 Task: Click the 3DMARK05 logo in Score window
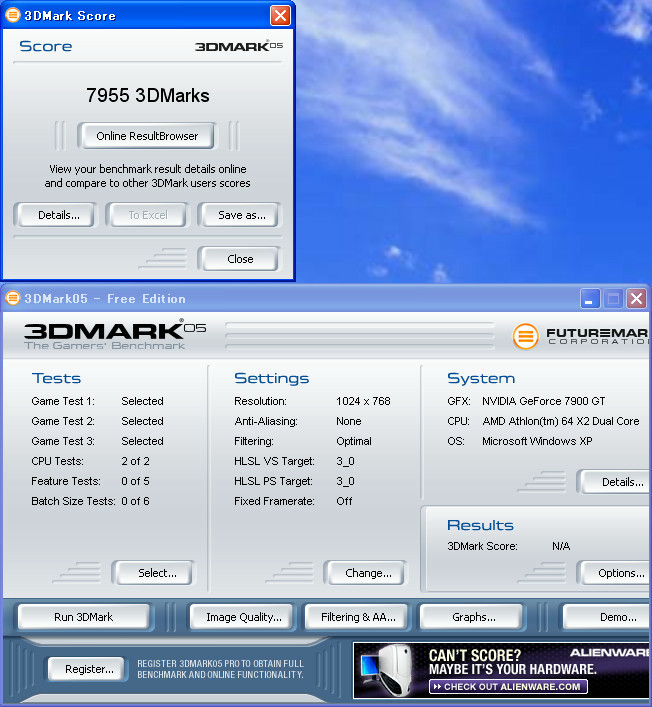(x=239, y=46)
